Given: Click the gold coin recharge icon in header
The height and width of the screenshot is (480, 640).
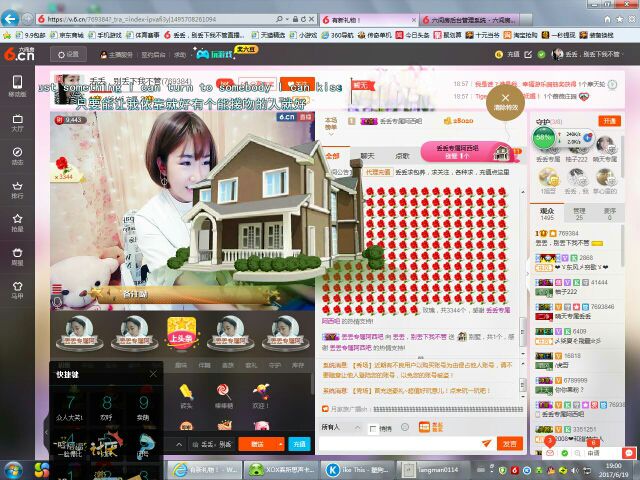Looking at the screenshot, I should 498,54.
